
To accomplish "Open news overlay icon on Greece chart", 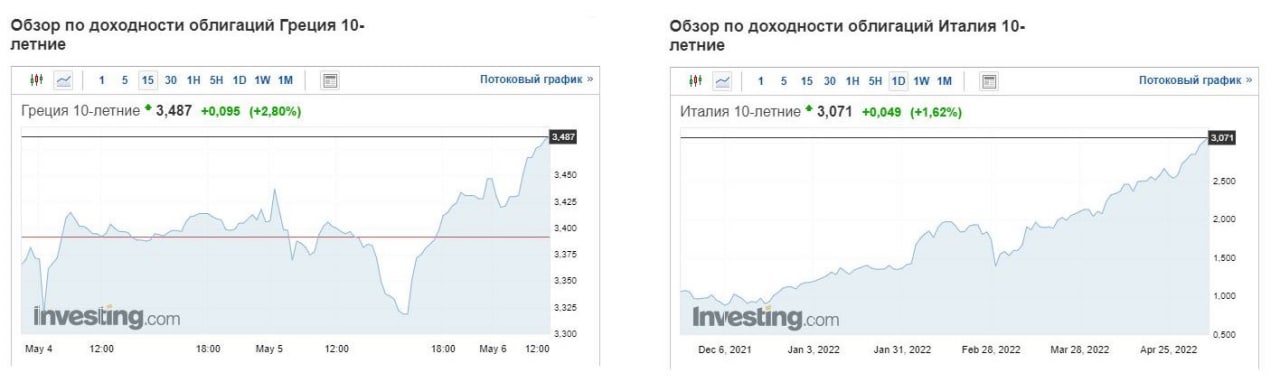I will (x=331, y=80).
